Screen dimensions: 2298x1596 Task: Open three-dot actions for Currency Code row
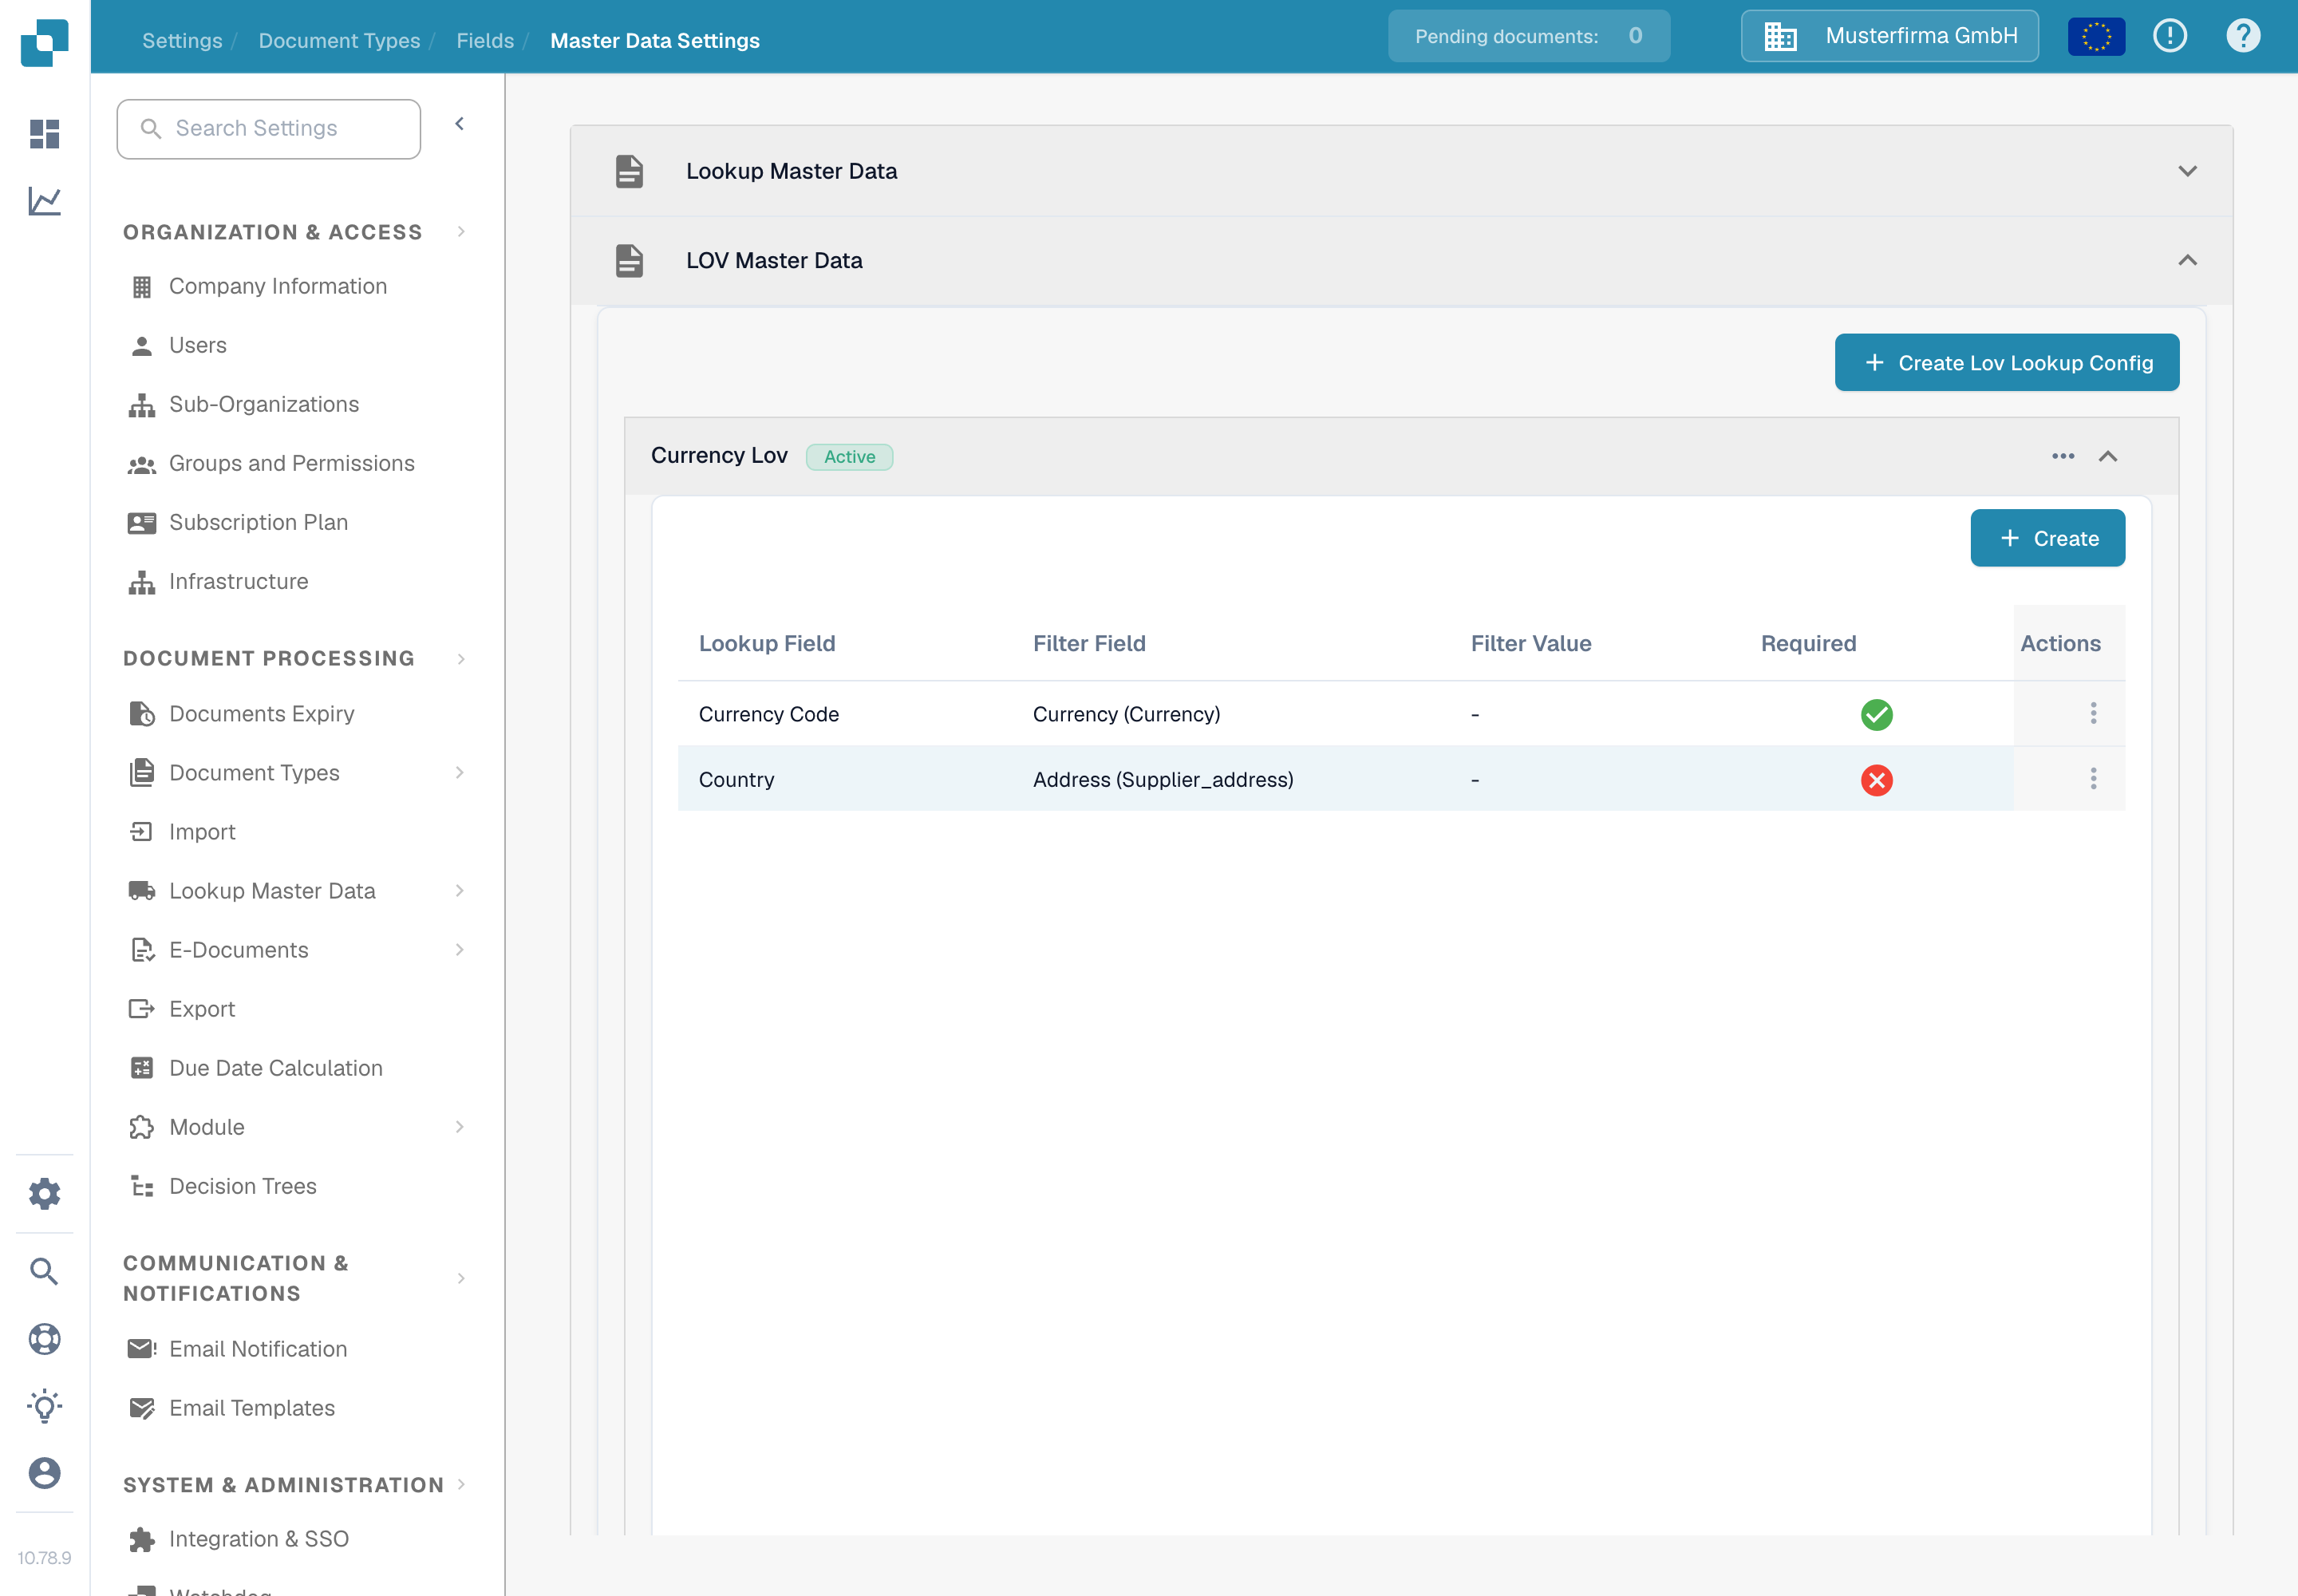coord(2093,713)
